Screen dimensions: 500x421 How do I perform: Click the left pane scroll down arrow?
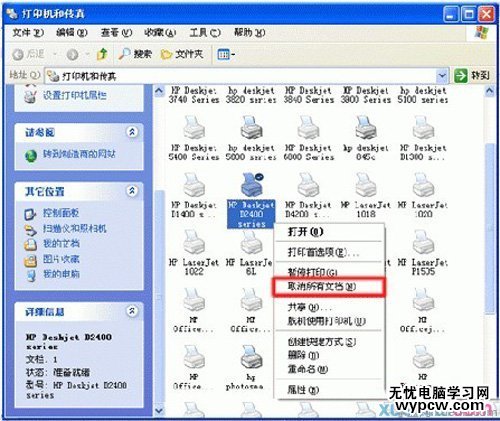[x=159, y=411]
